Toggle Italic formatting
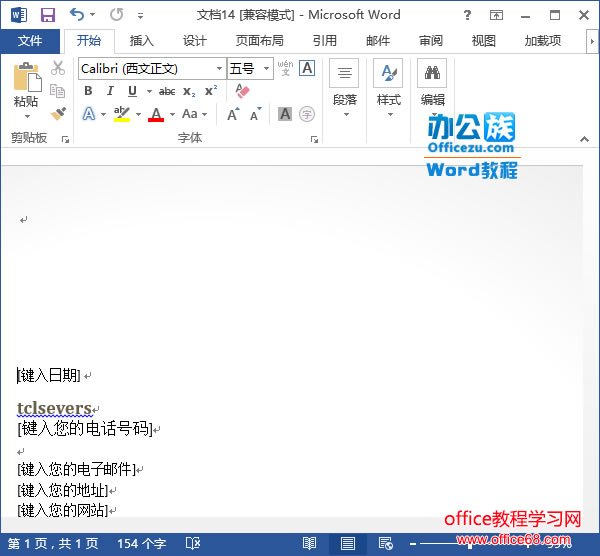The width and height of the screenshot is (600, 556). (110, 91)
